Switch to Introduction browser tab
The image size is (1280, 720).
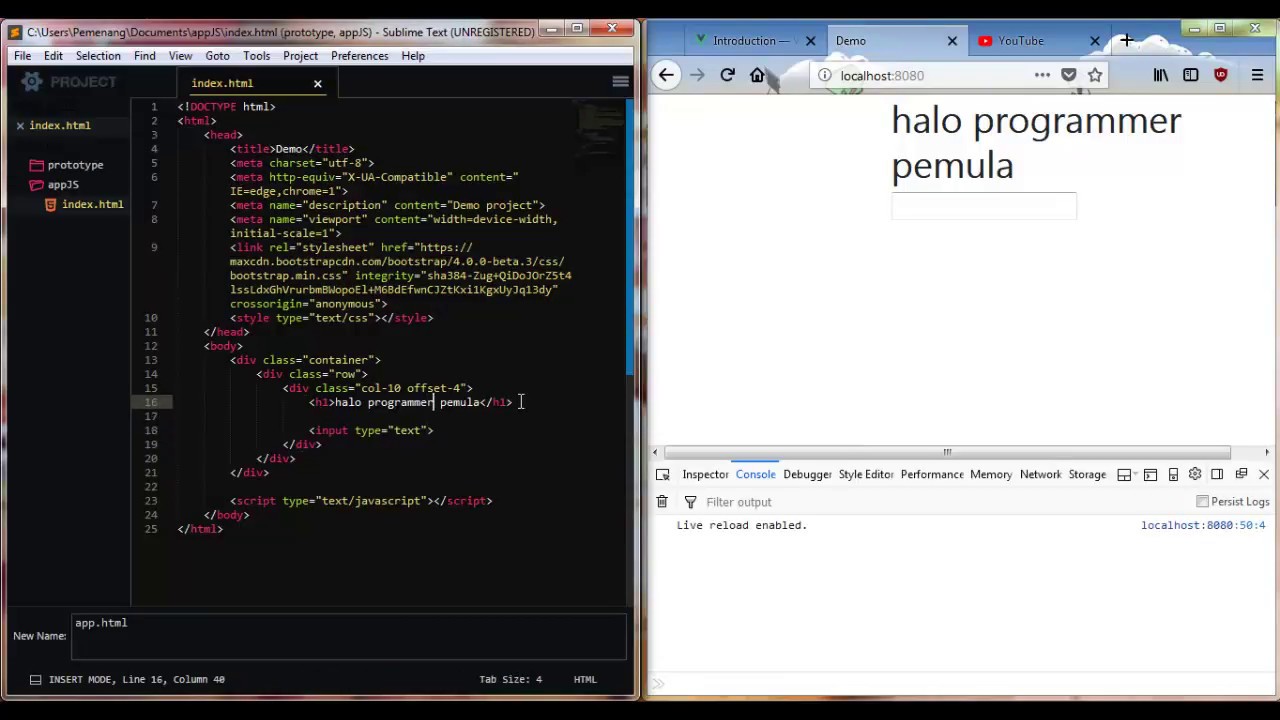coord(750,41)
